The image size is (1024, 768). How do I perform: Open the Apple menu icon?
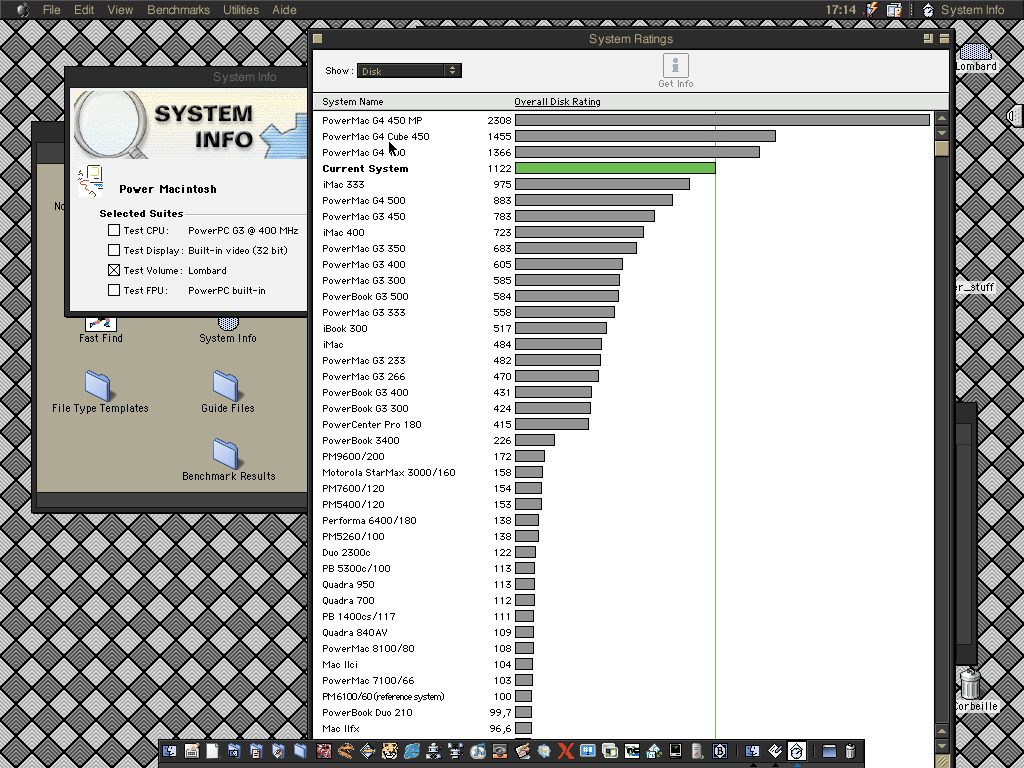point(22,10)
